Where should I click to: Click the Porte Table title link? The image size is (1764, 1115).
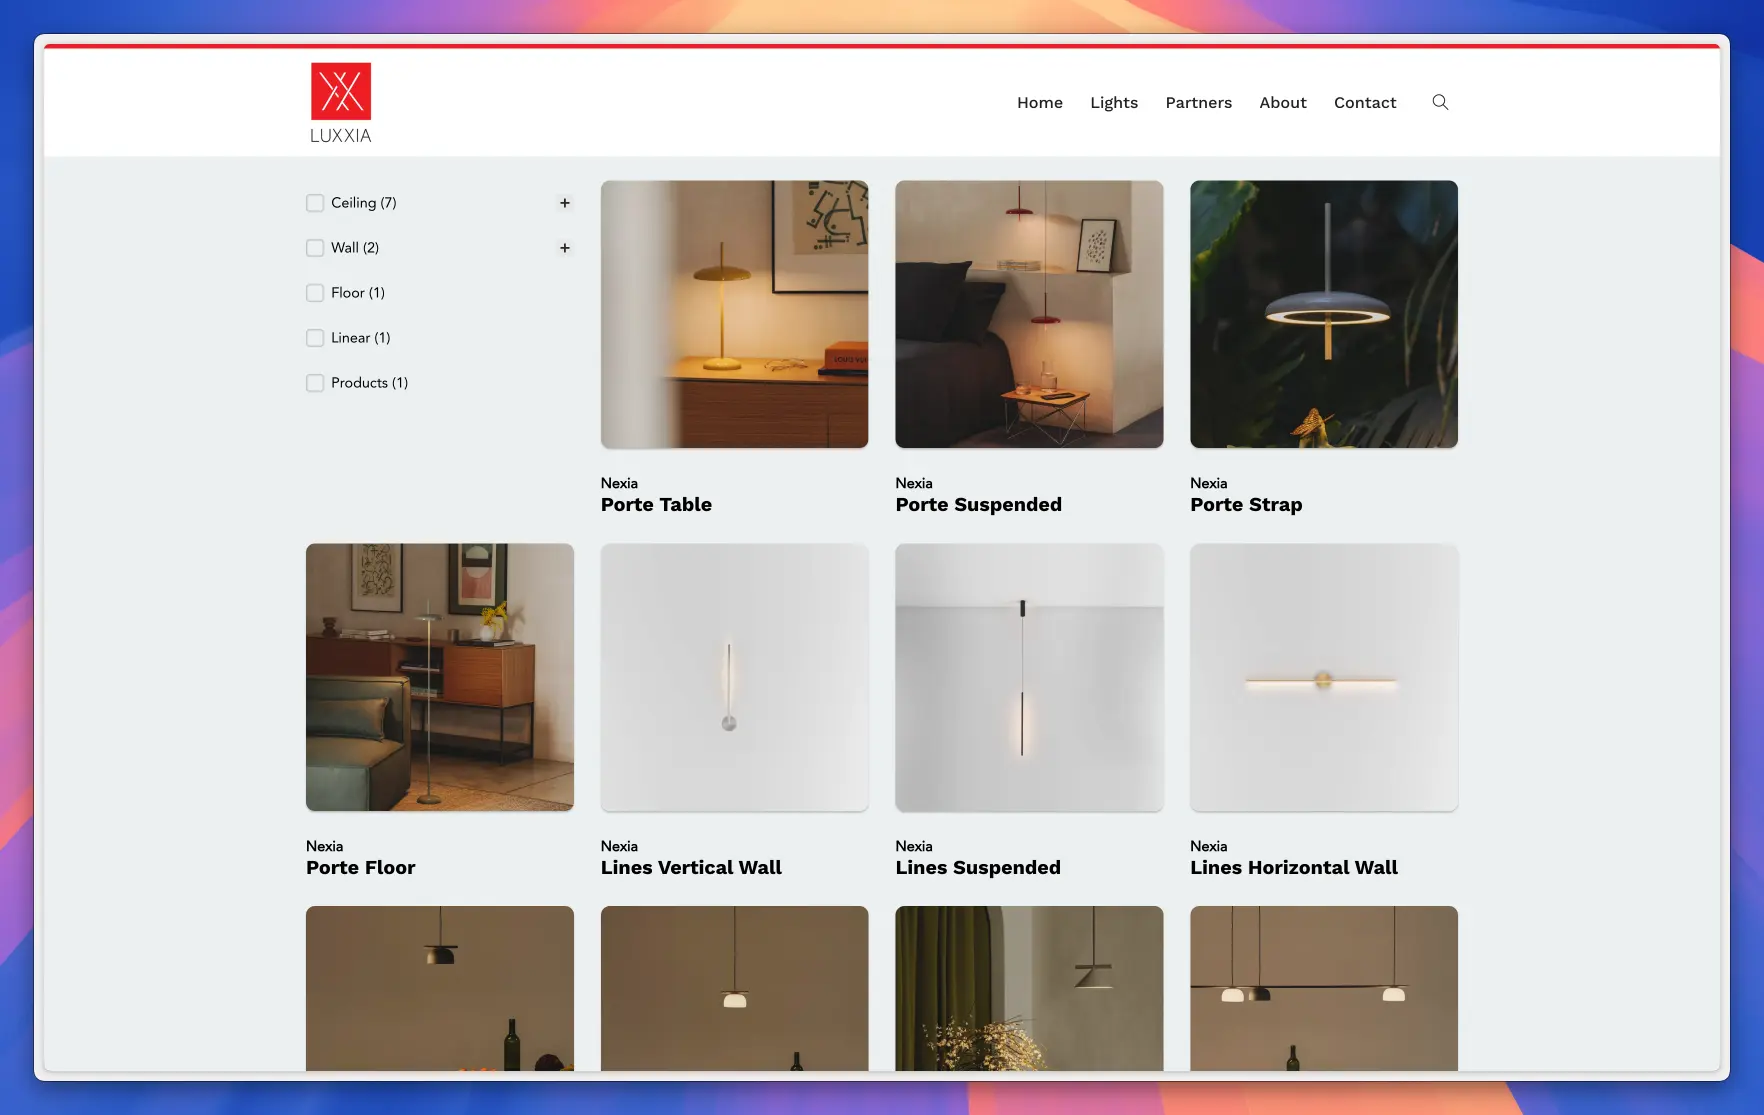[x=656, y=505]
